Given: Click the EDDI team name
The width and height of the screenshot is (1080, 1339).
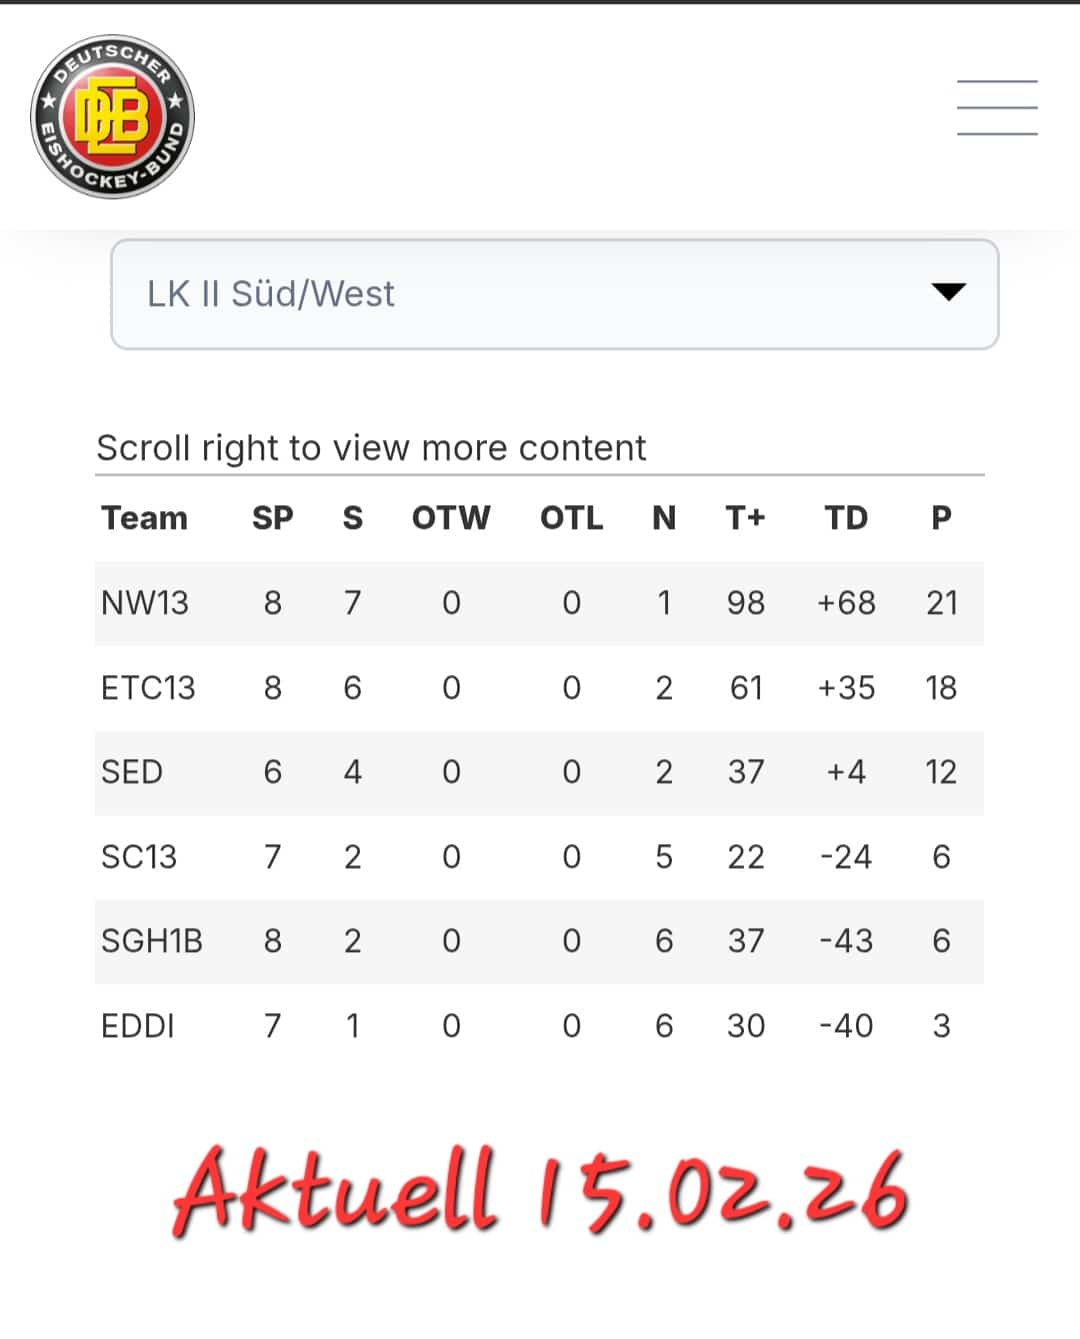Looking at the screenshot, I should coord(138,1026).
